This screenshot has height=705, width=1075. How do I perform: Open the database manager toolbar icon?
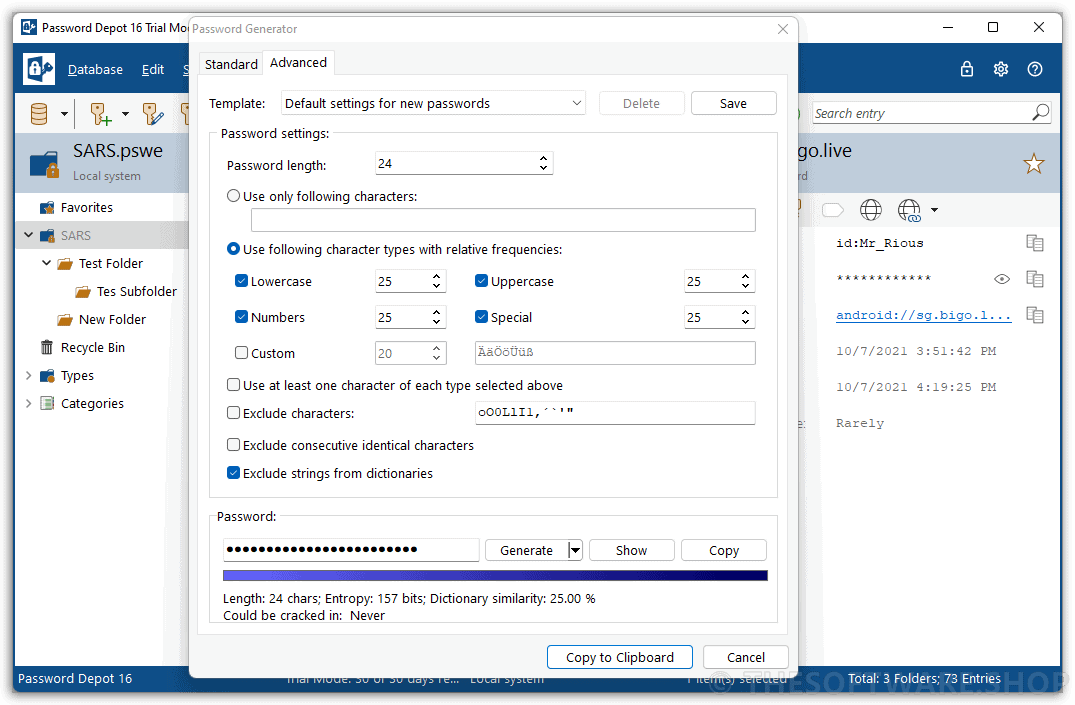40,114
